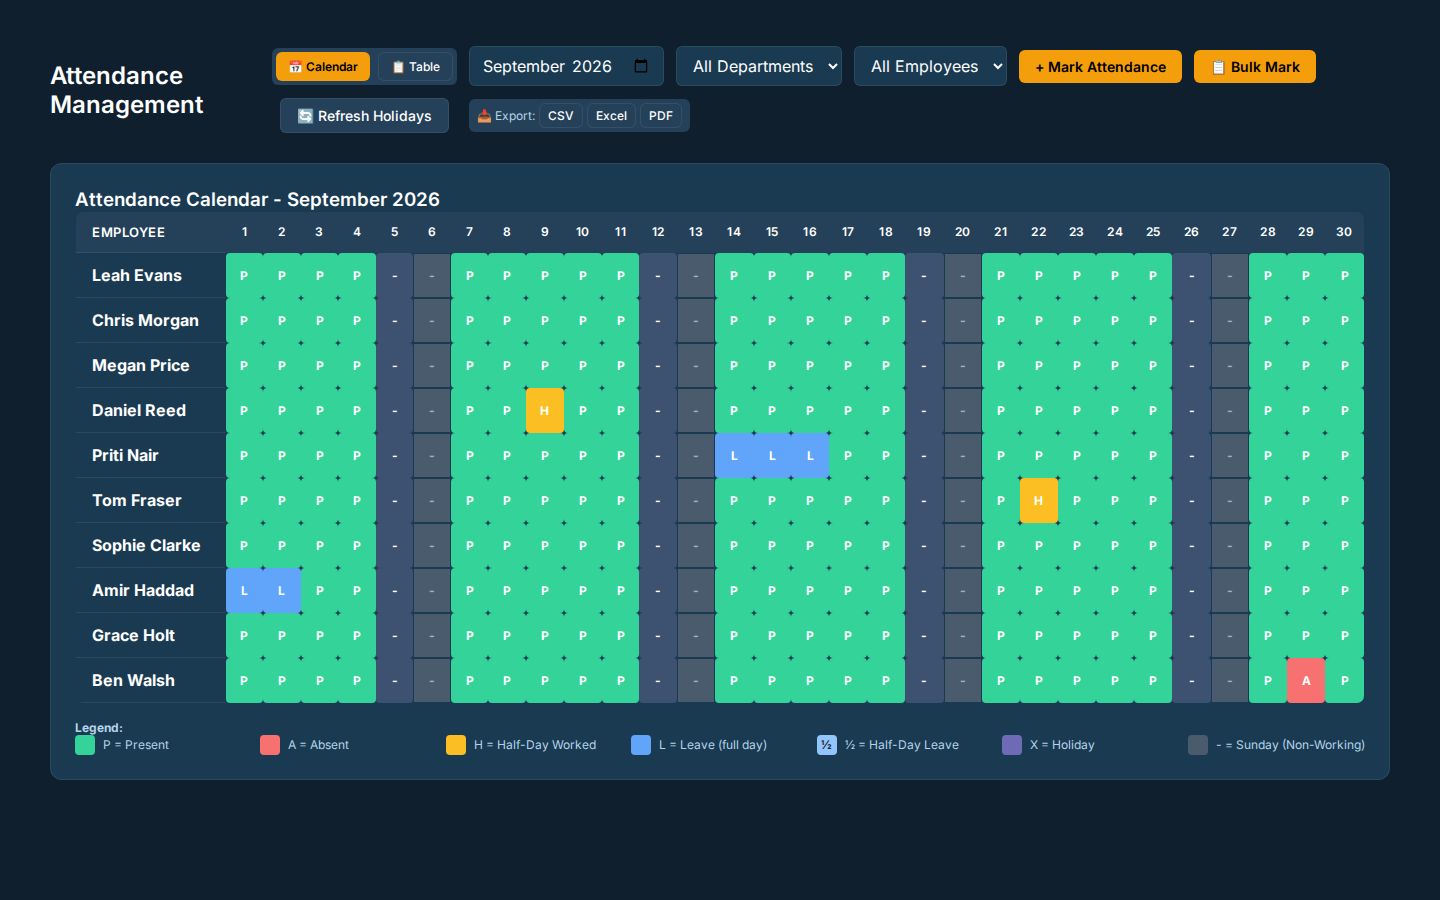Click the Mark Attendance button
The height and width of the screenshot is (900, 1440).
pos(1100,67)
